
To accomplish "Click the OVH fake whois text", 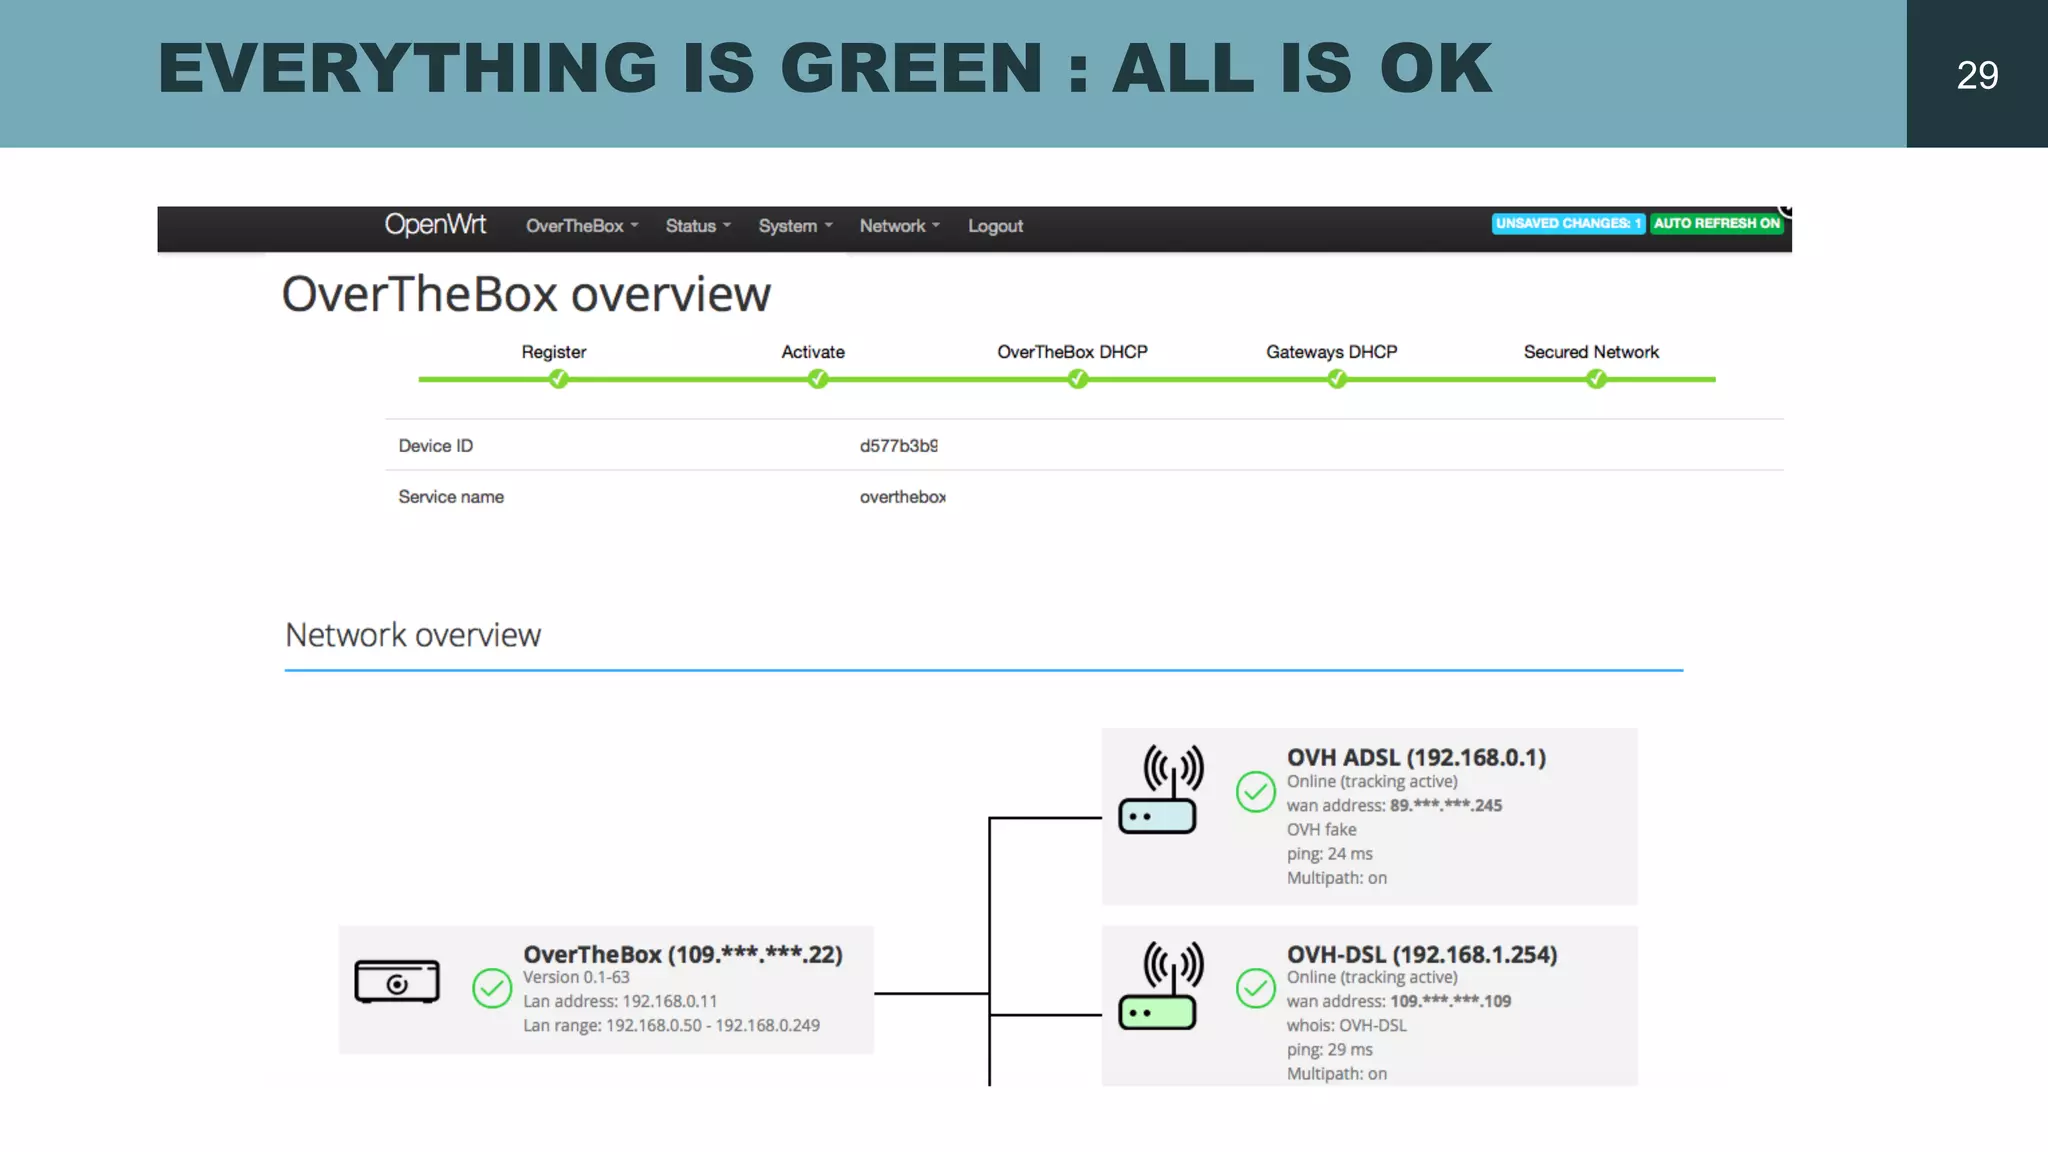I will [x=1321, y=829].
